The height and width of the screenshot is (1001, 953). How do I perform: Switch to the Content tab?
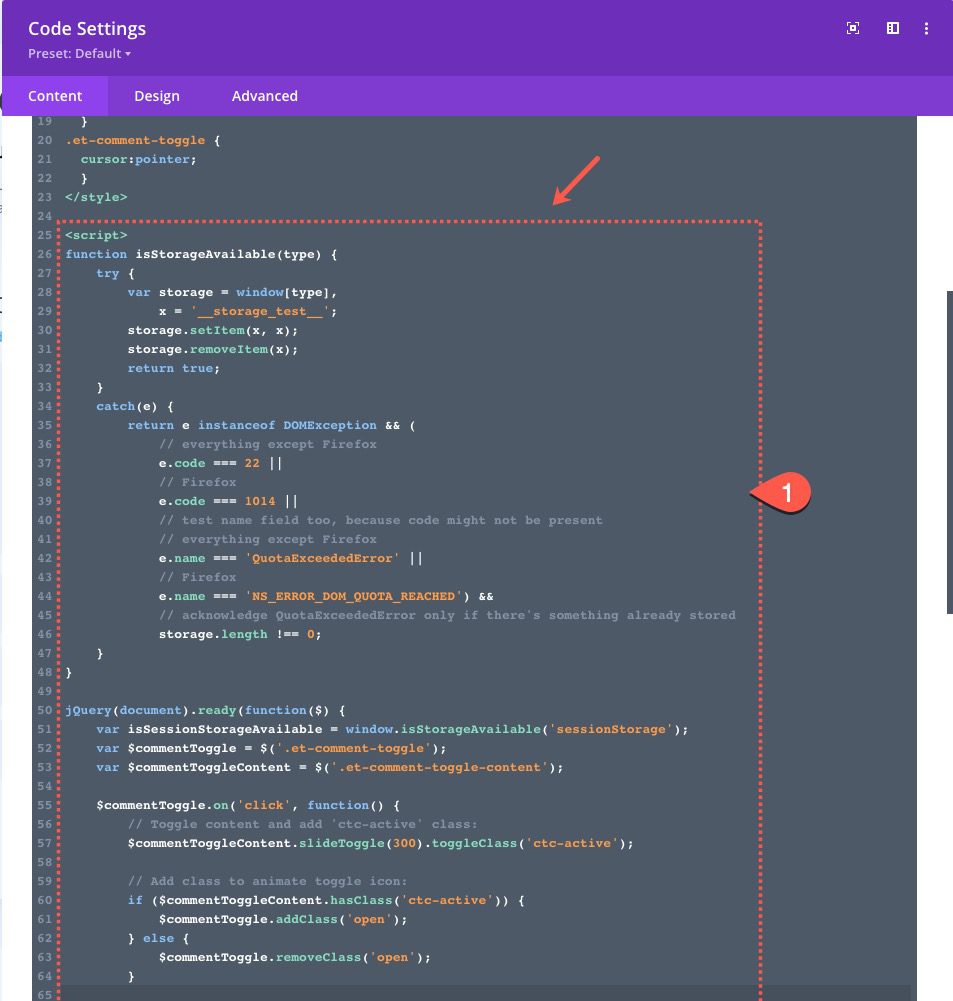pos(55,96)
